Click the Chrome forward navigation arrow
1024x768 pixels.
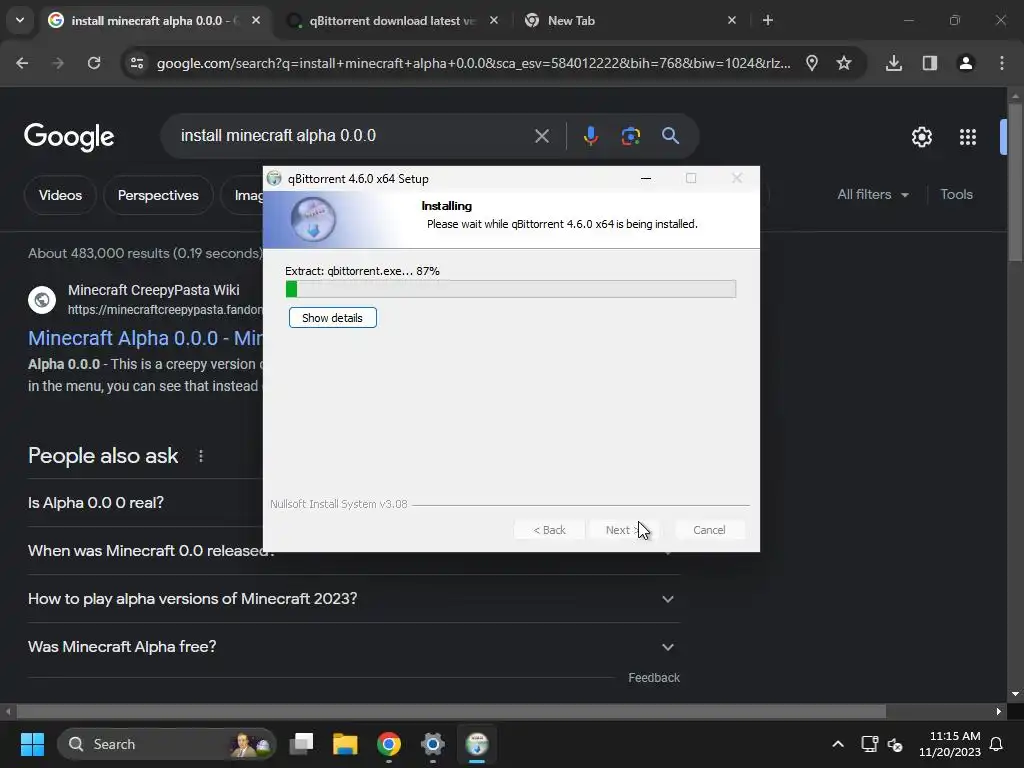click(58, 63)
